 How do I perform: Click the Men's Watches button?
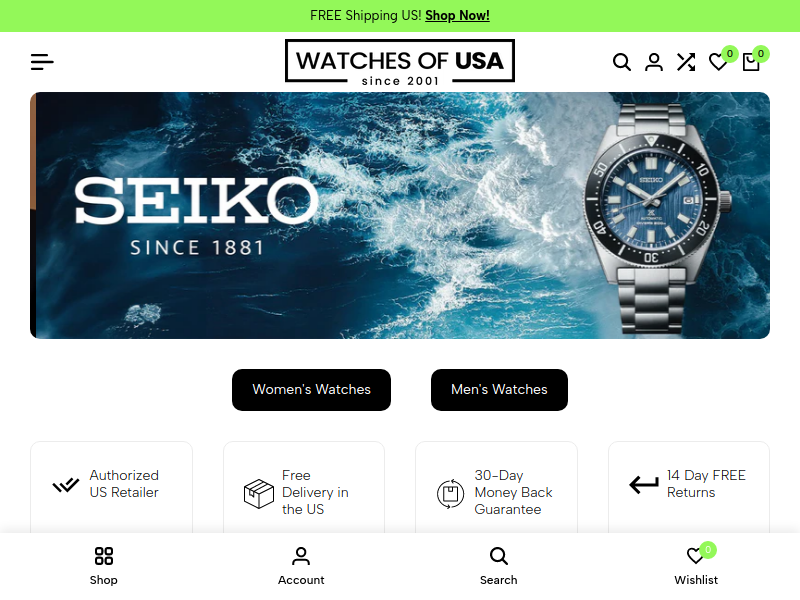tap(499, 390)
